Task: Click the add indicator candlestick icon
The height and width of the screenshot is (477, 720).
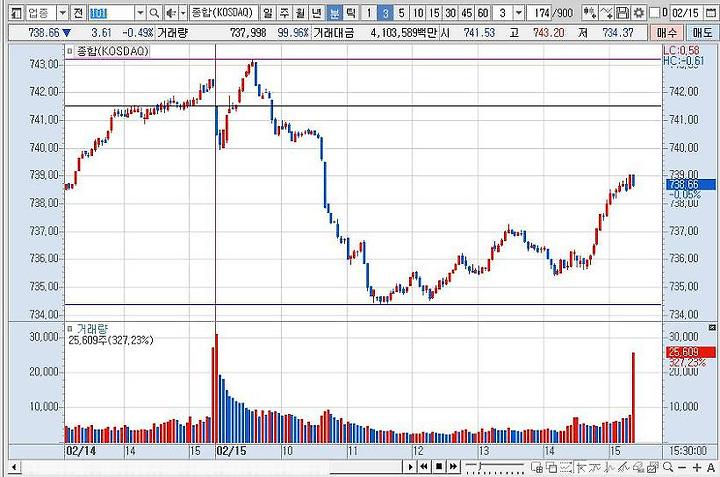Action: pyautogui.click(x=590, y=13)
